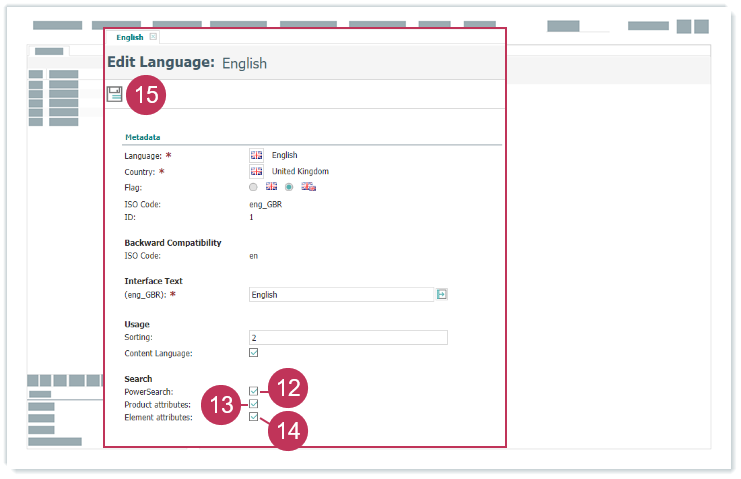Viewport: 741px width, 479px height.
Task: Click the Interface Text input field
Action: point(339,295)
